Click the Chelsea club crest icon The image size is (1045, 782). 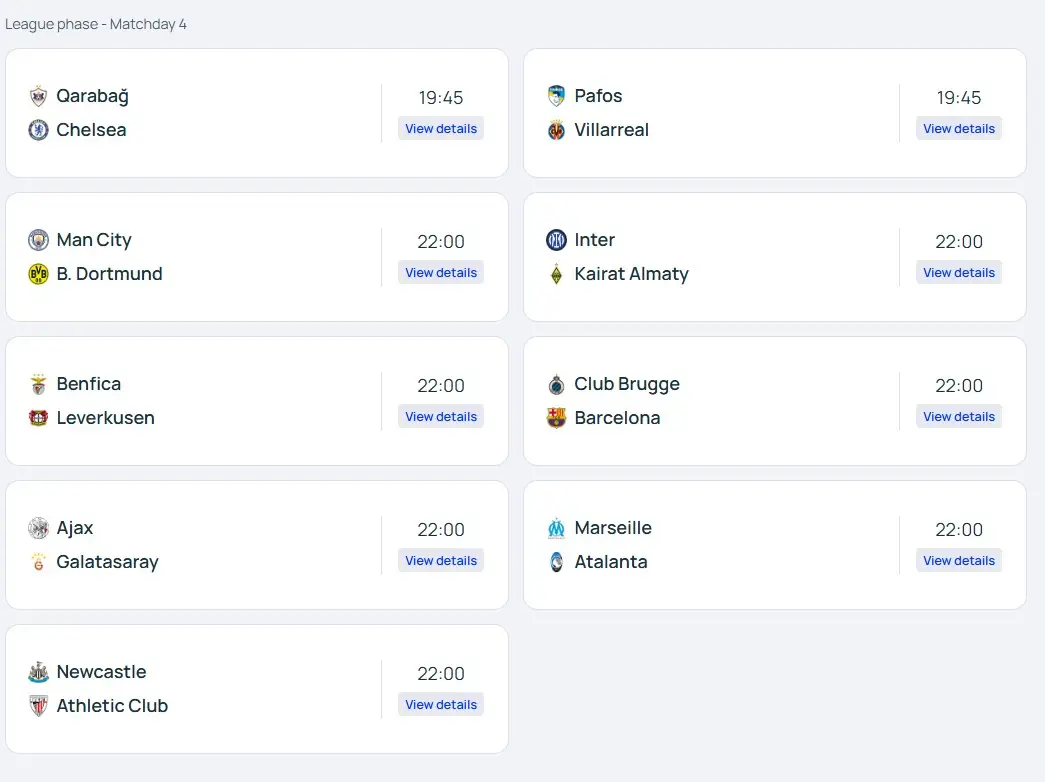pos(38,130)
